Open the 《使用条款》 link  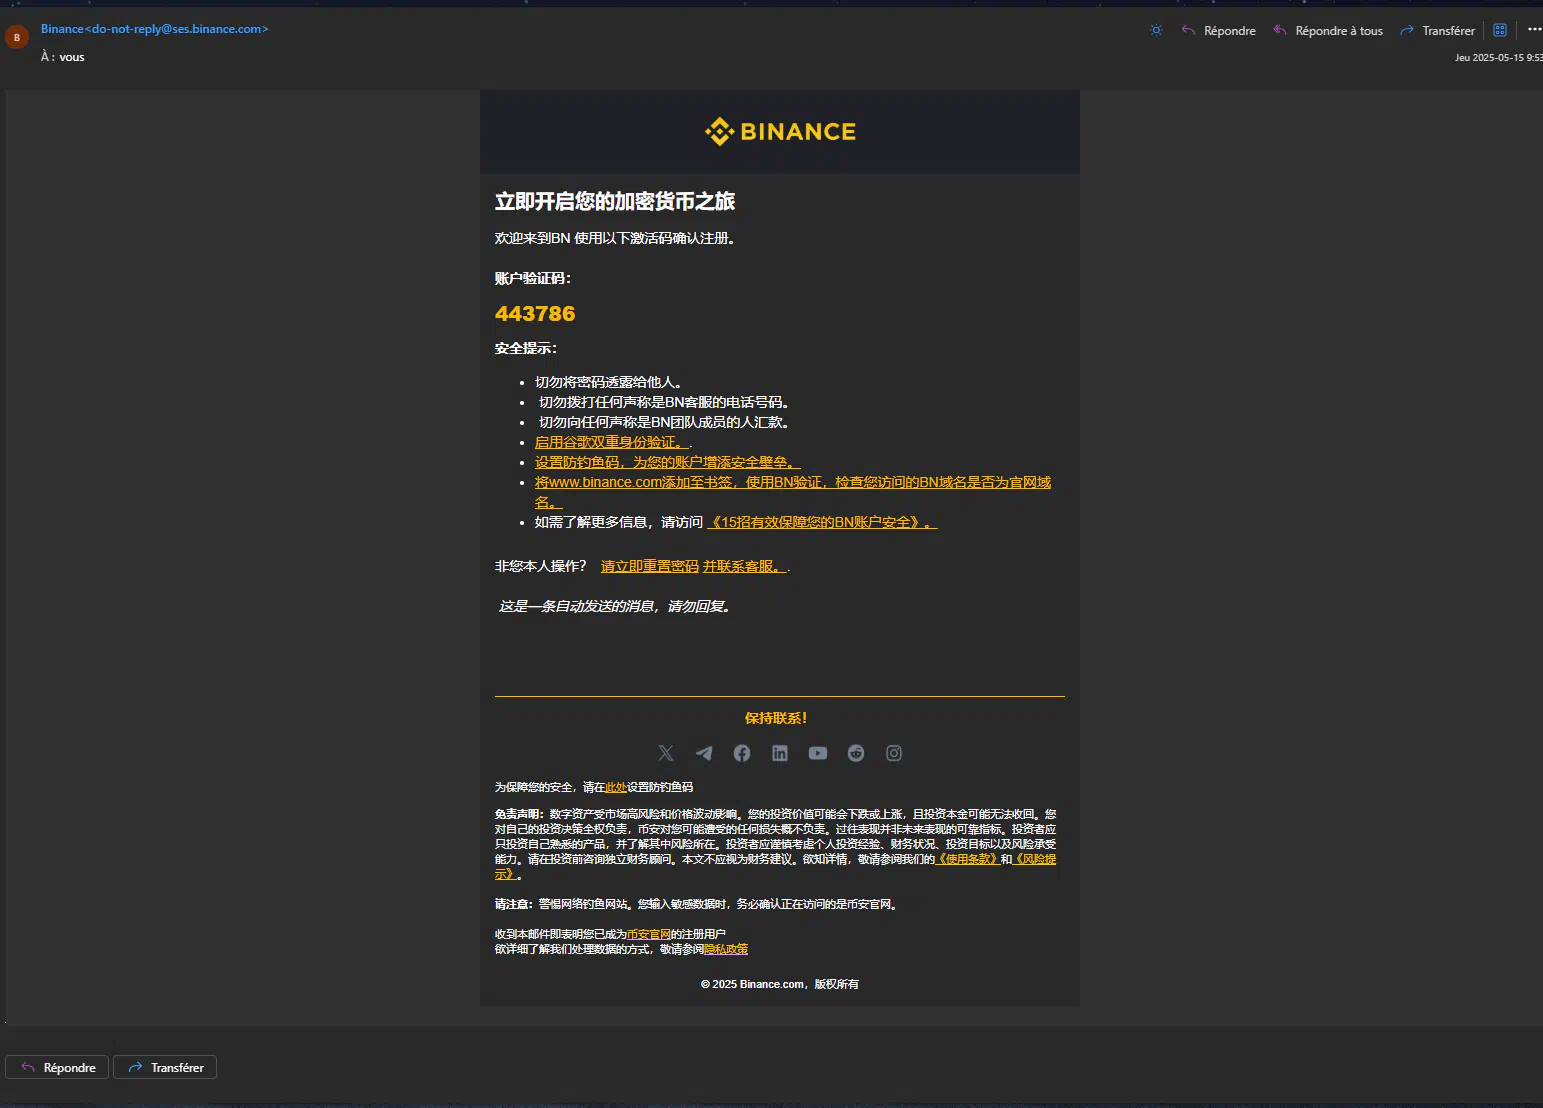click(967, 859)
